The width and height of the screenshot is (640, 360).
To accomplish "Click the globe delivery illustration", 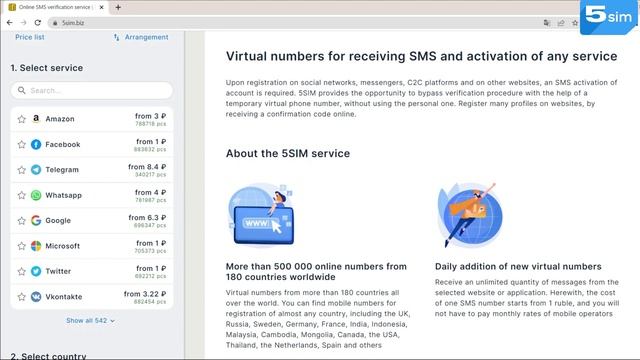I will [469, 215].
